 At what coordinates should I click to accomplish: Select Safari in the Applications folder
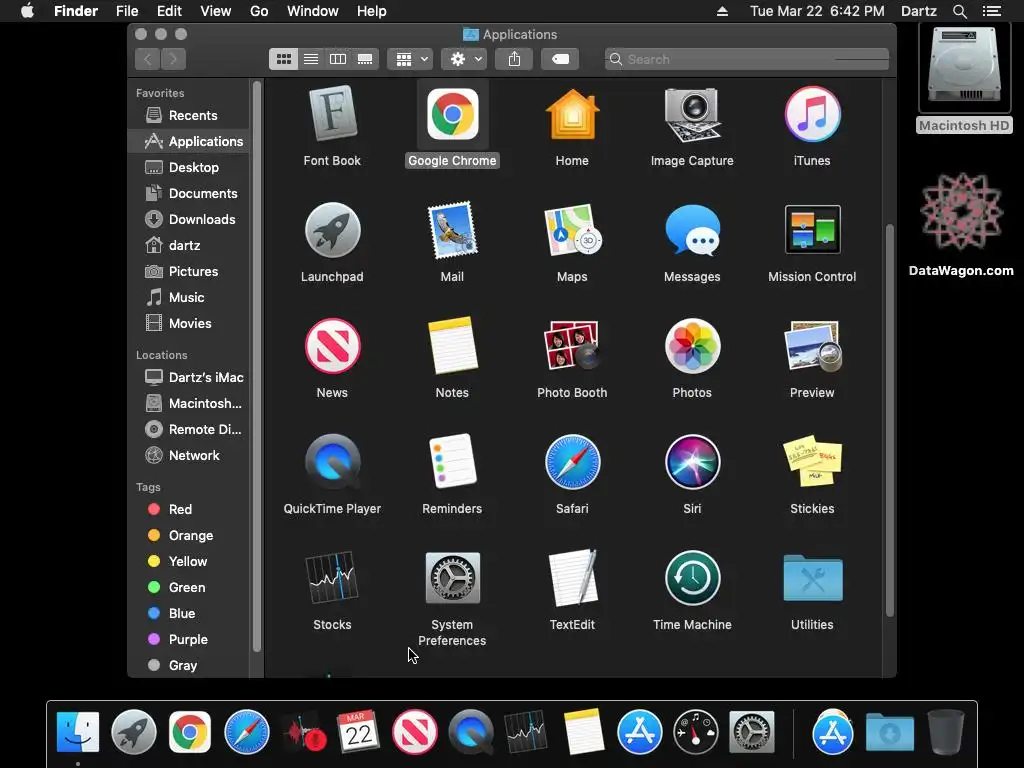point(572,462)
